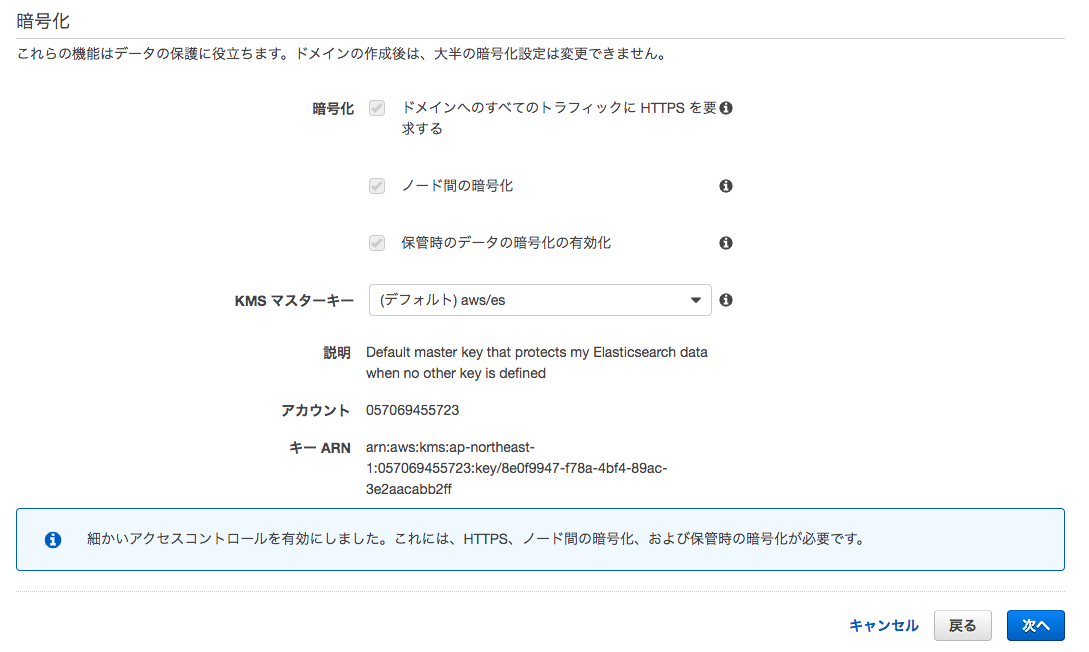This screenshot has height=652, width=1089.
Task: Toggle the 保管時のデータの暗号化の有効化 checkbox
Action: tap(377, 243)
